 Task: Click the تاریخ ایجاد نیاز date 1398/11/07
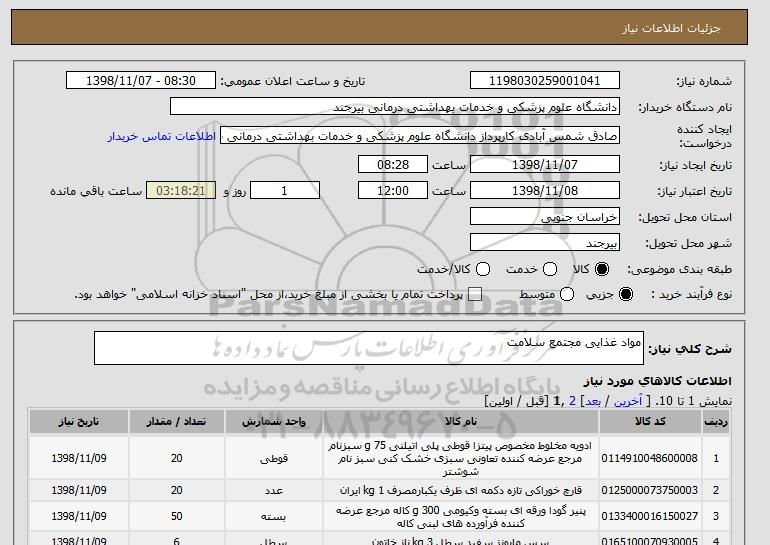(545, 164)
